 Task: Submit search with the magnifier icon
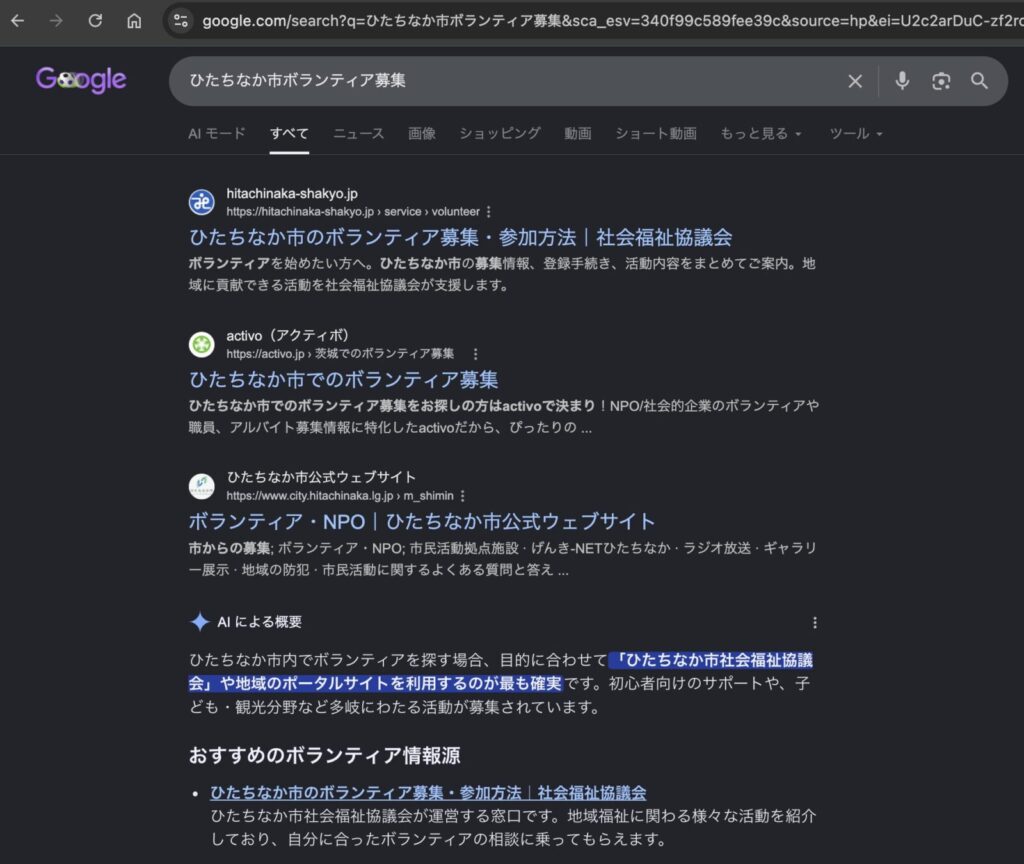(979, 81)
